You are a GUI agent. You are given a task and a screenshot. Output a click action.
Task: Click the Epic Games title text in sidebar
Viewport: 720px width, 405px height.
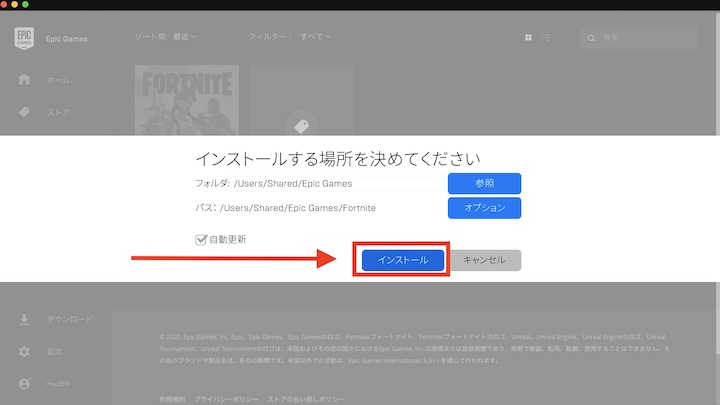[67, 39]
